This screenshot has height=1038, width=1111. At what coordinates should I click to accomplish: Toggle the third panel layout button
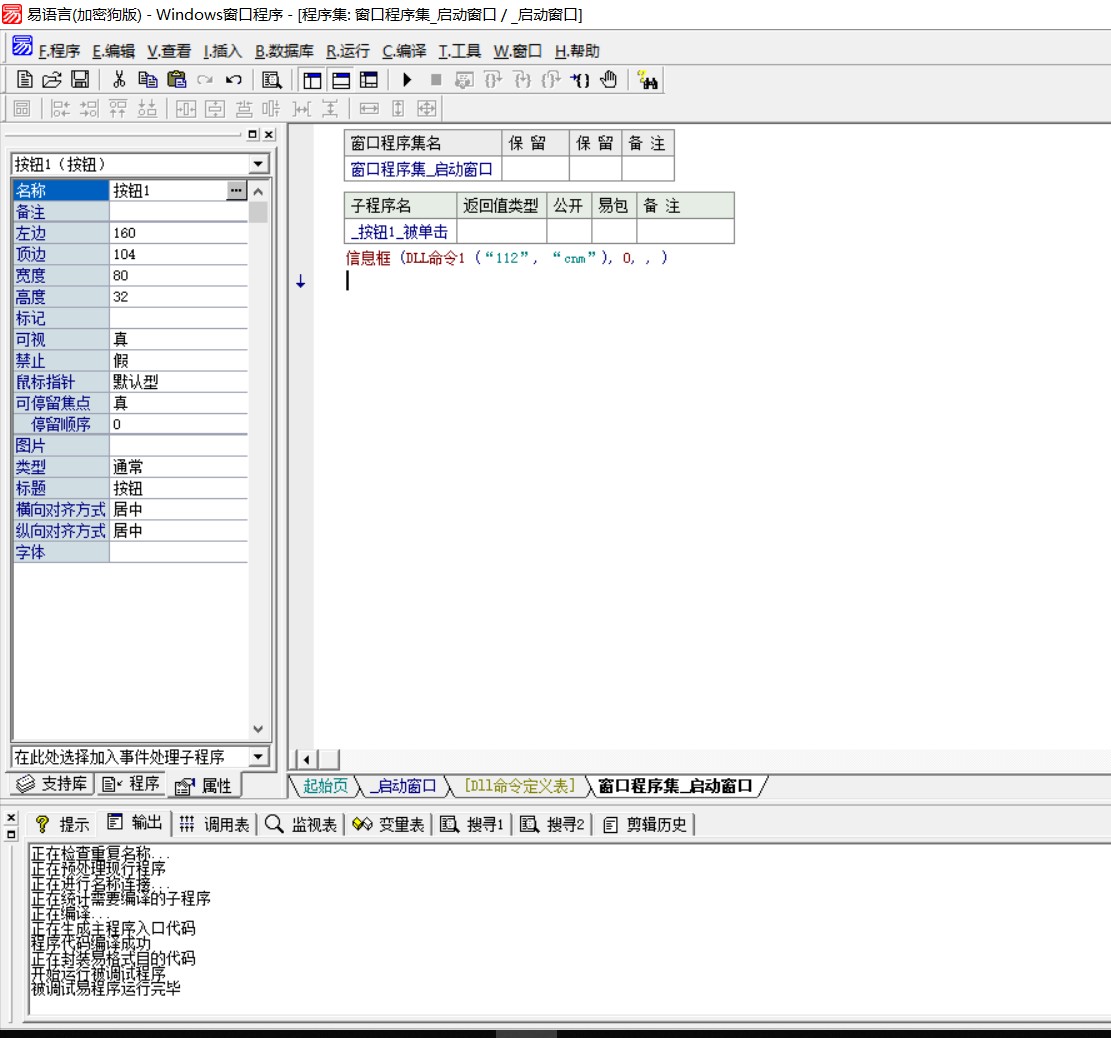[369, 80]
